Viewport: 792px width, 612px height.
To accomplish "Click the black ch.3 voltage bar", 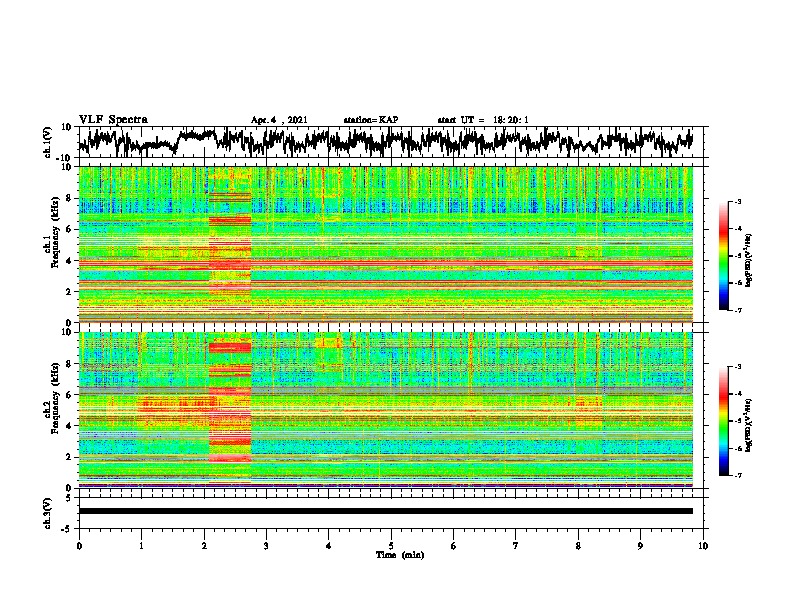I will [385, 511].
